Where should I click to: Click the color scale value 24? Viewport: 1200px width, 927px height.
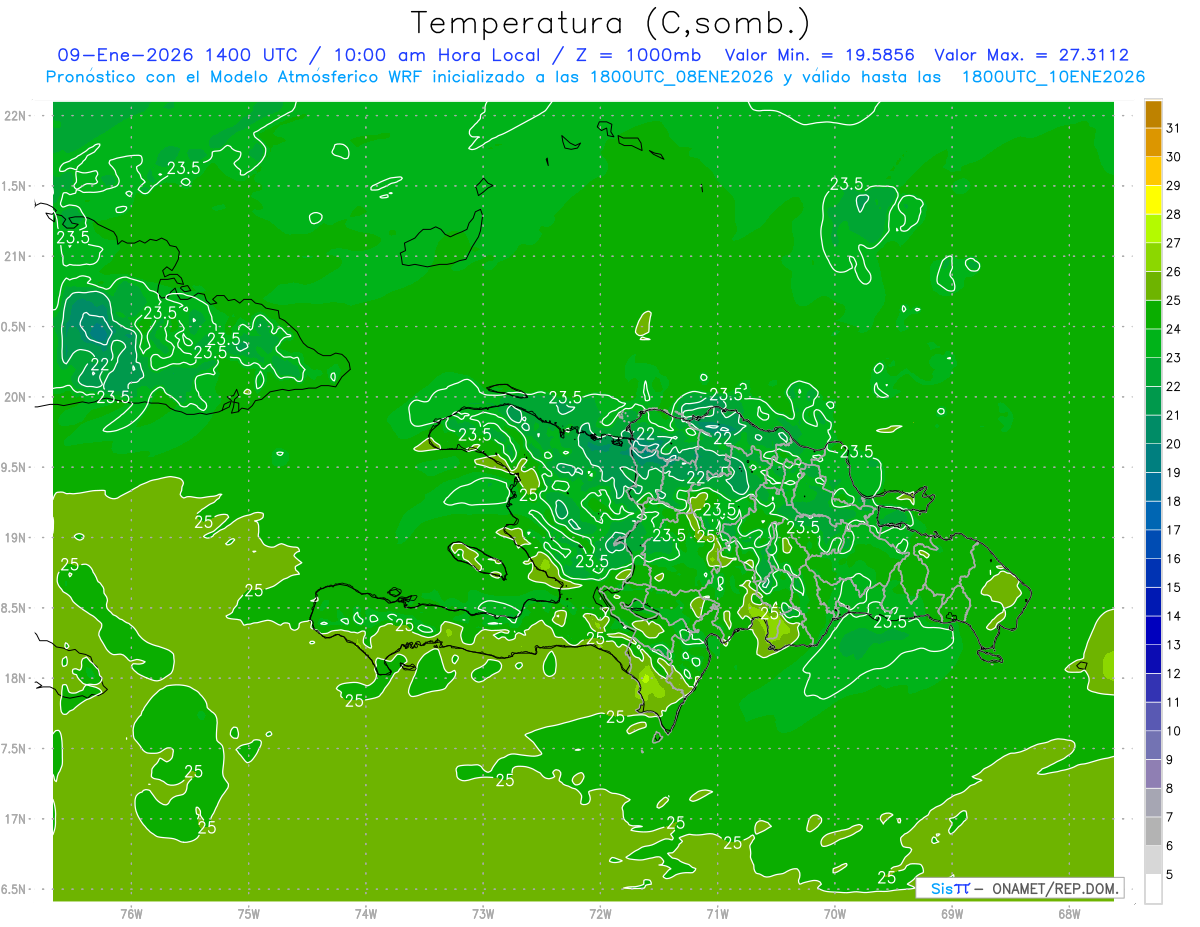(x=1173, y=329)
